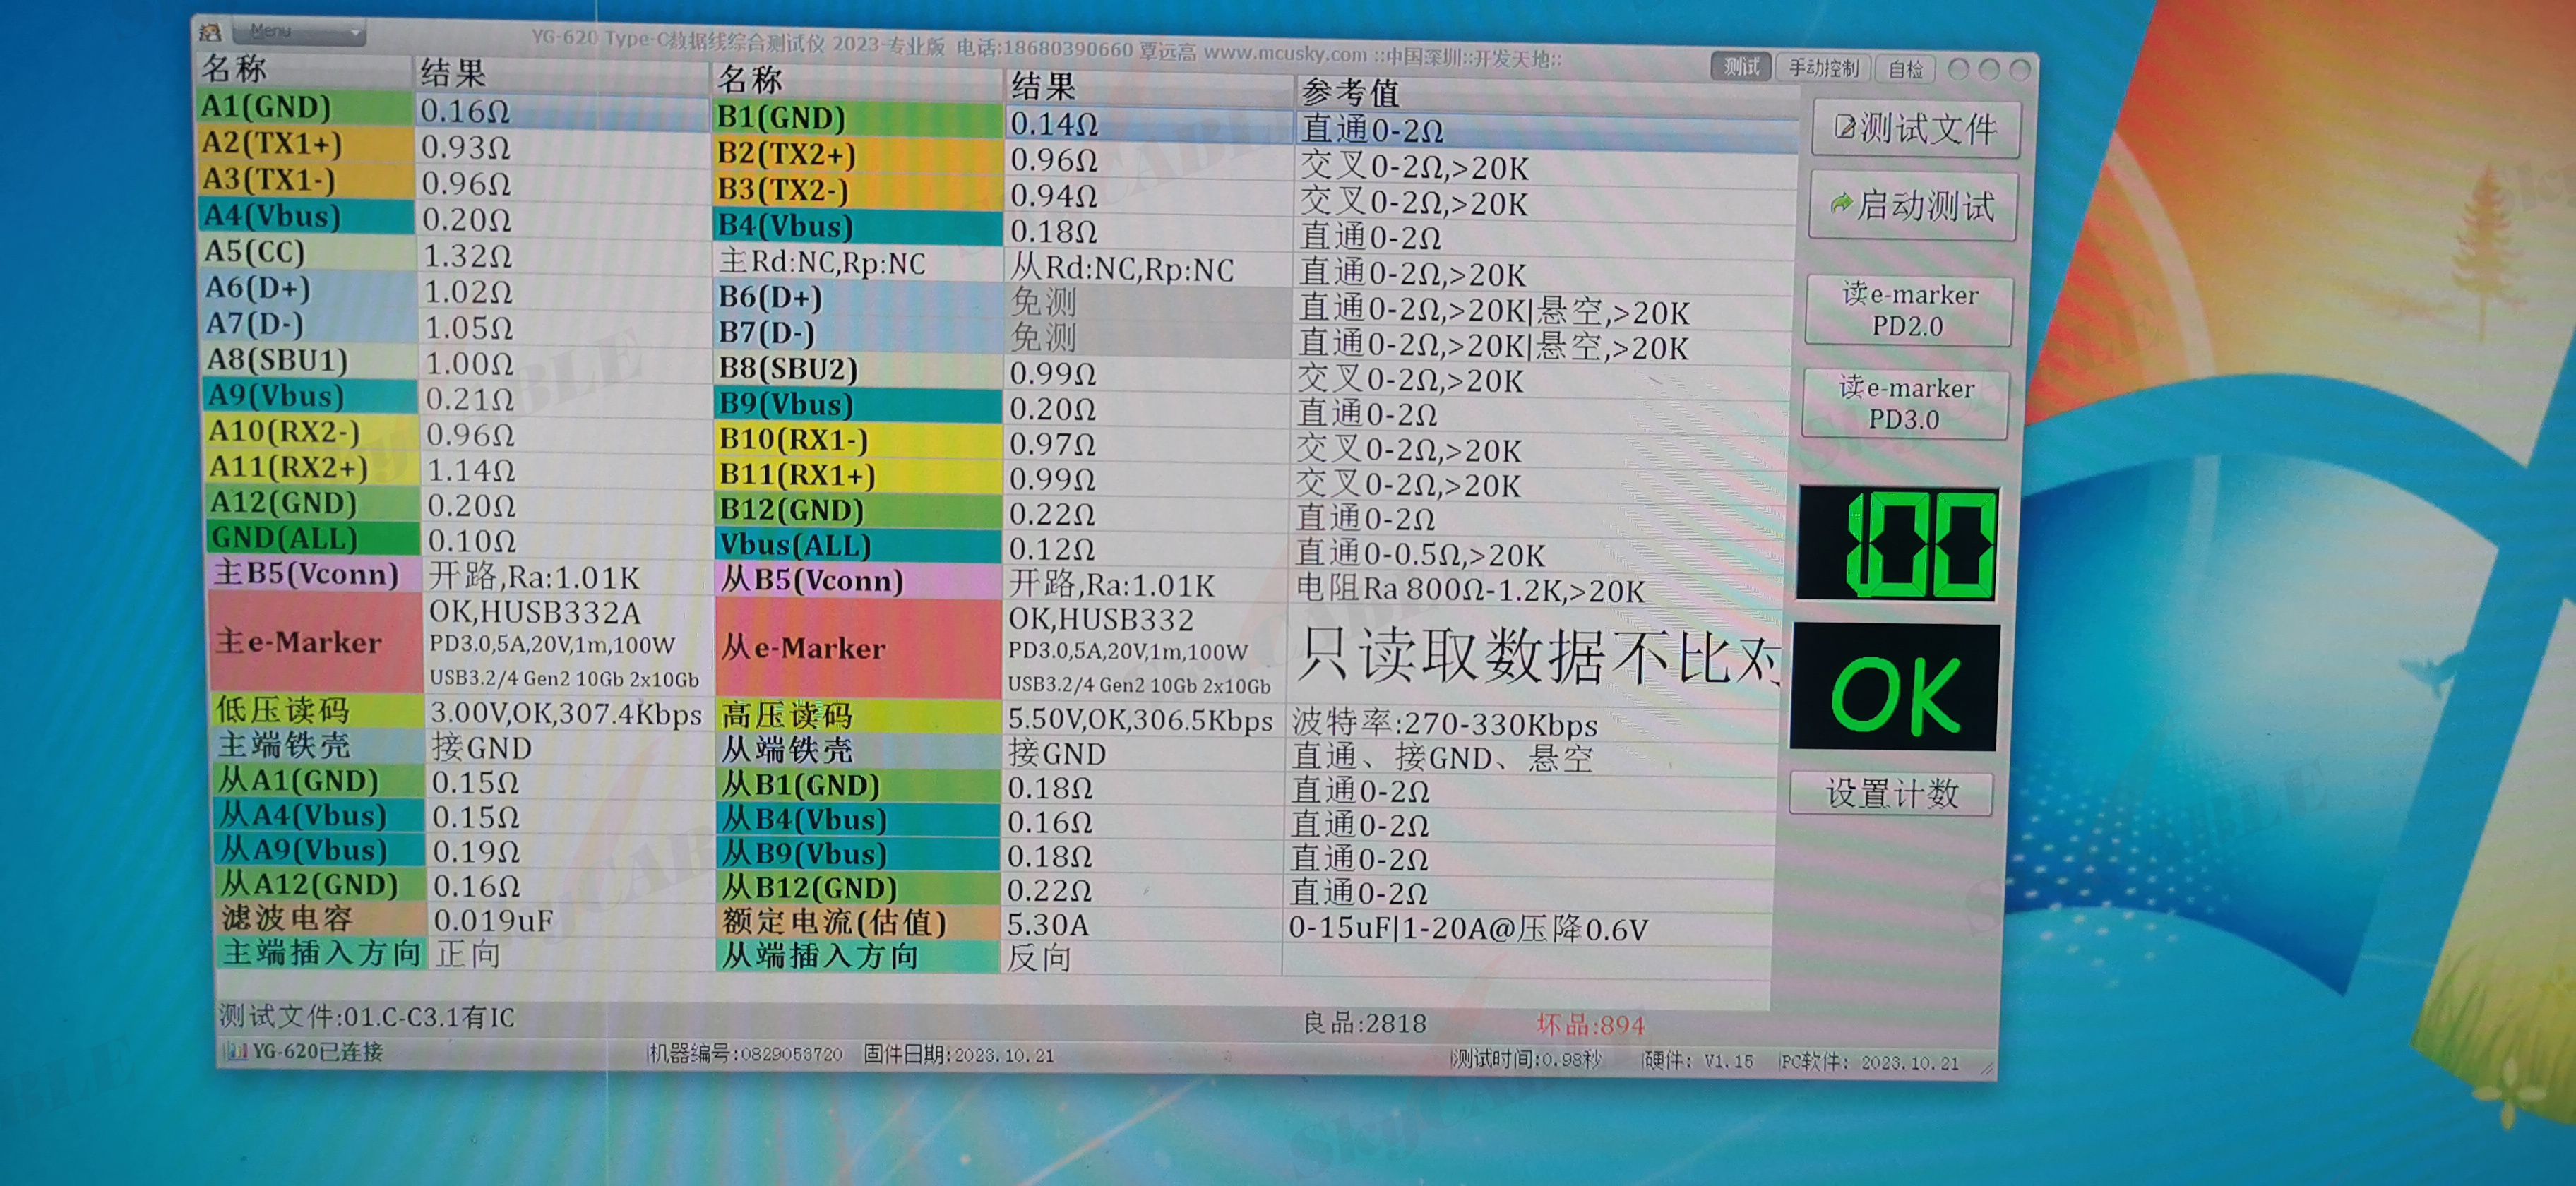The height and width of the screenshot is (1186, 2576).
Task: Click the 坏品:894 counter text
Action: [1590, 1025]
